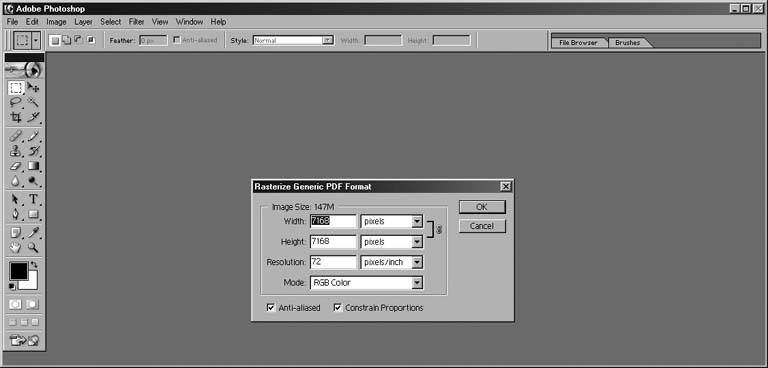Open the Resolution units dropdown

417,263
